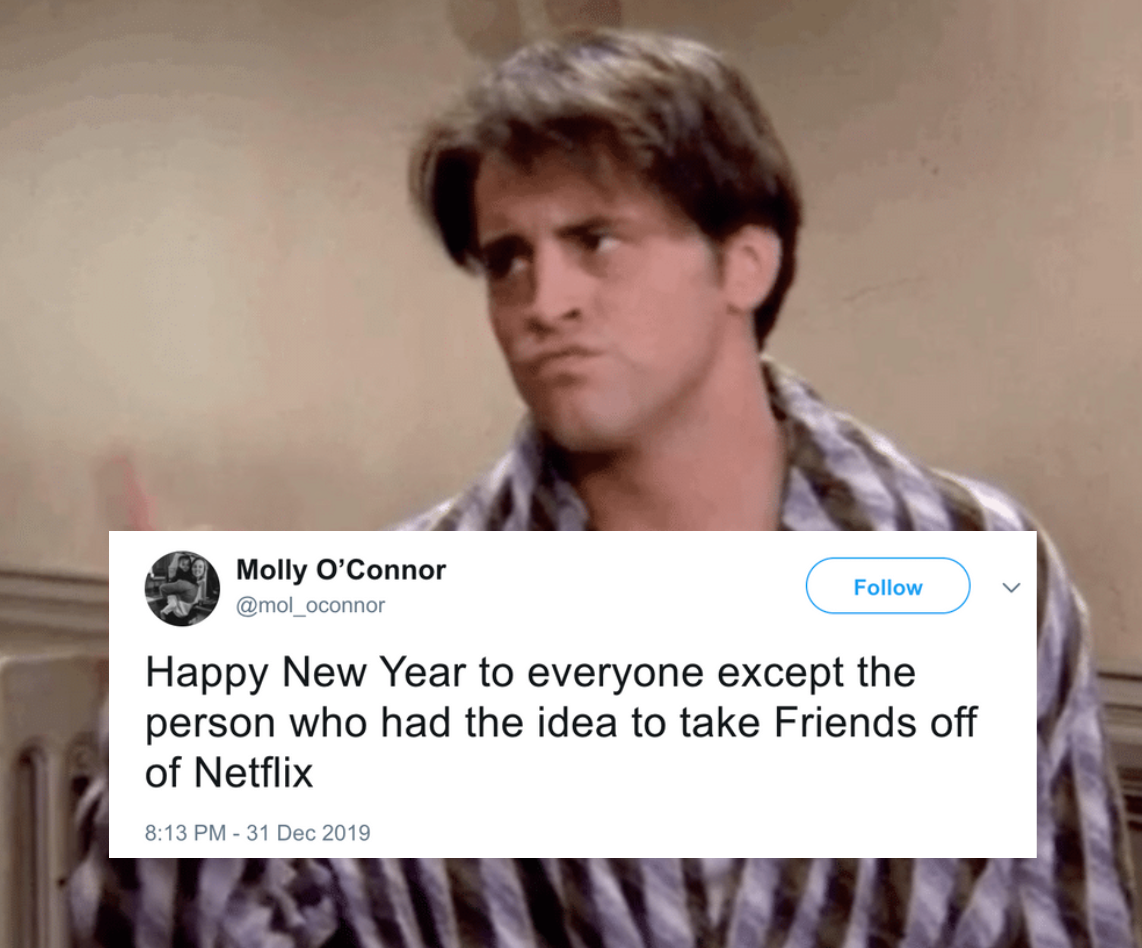
Task: Click the Follow button
Action: pos(887,586)
